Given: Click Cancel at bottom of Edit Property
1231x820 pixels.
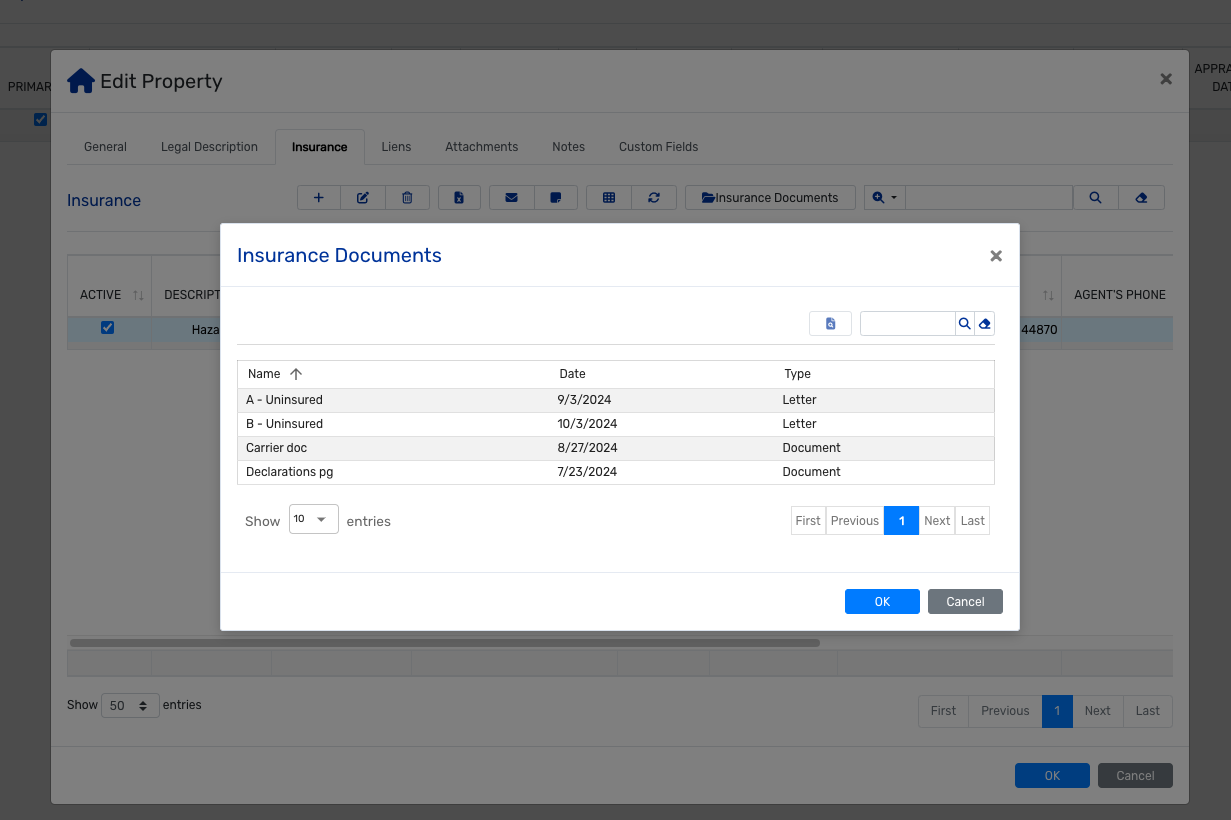Looking at the screenshot, I should 1135,775.
